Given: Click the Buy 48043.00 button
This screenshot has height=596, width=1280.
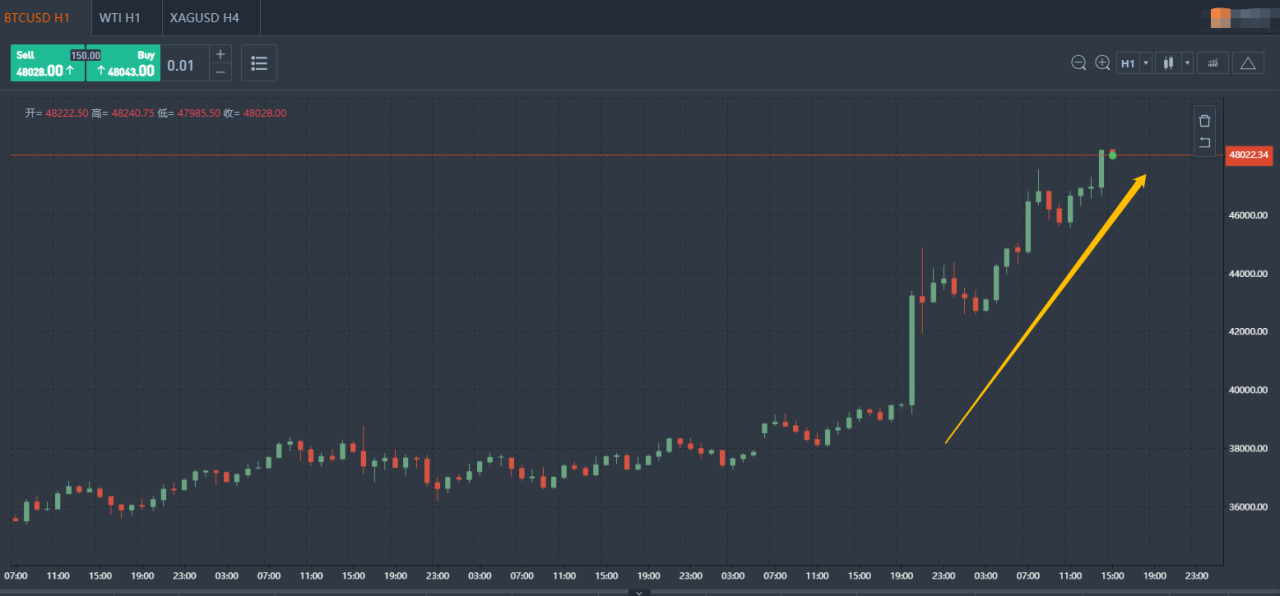Looking at the screenshot, I should (124, 63).
